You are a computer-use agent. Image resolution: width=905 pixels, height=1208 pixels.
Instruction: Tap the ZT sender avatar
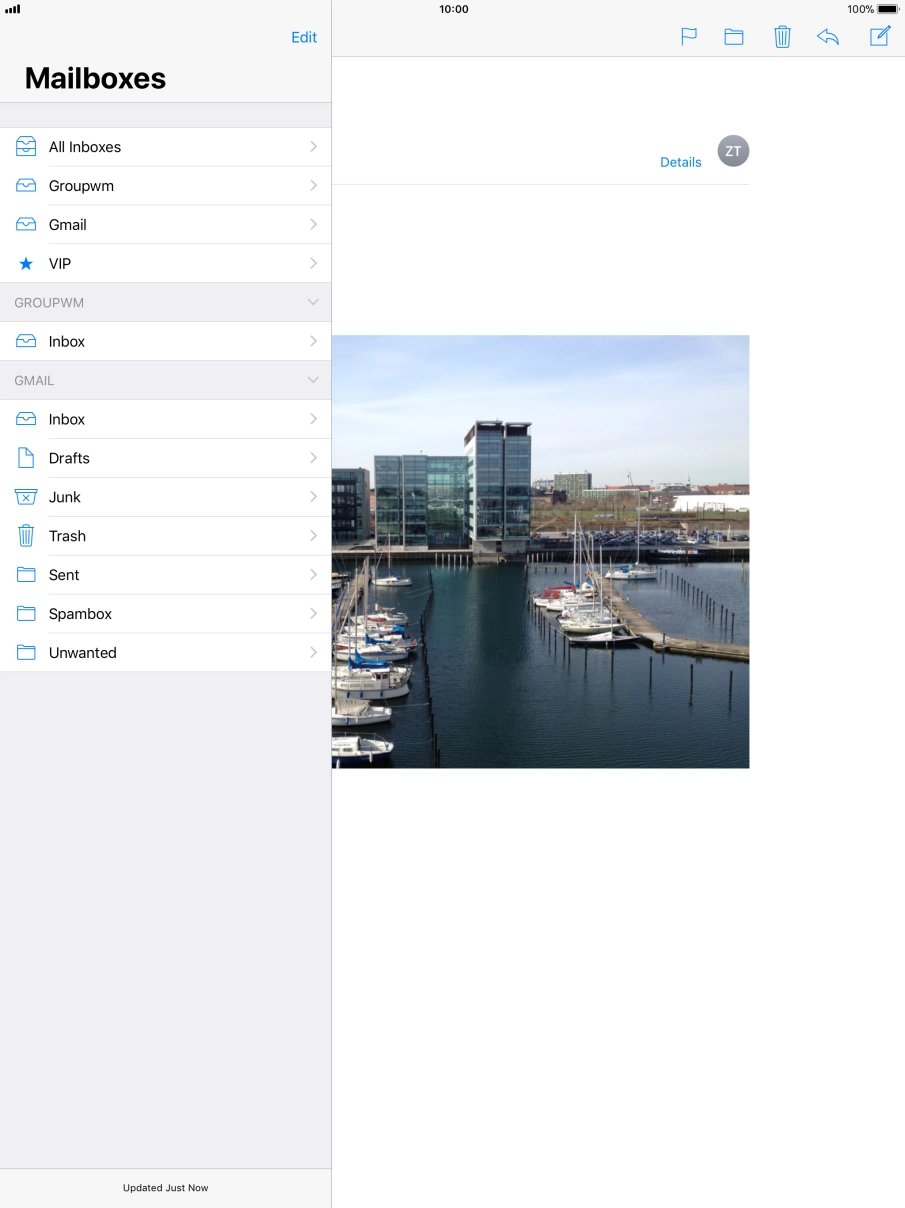733,151
